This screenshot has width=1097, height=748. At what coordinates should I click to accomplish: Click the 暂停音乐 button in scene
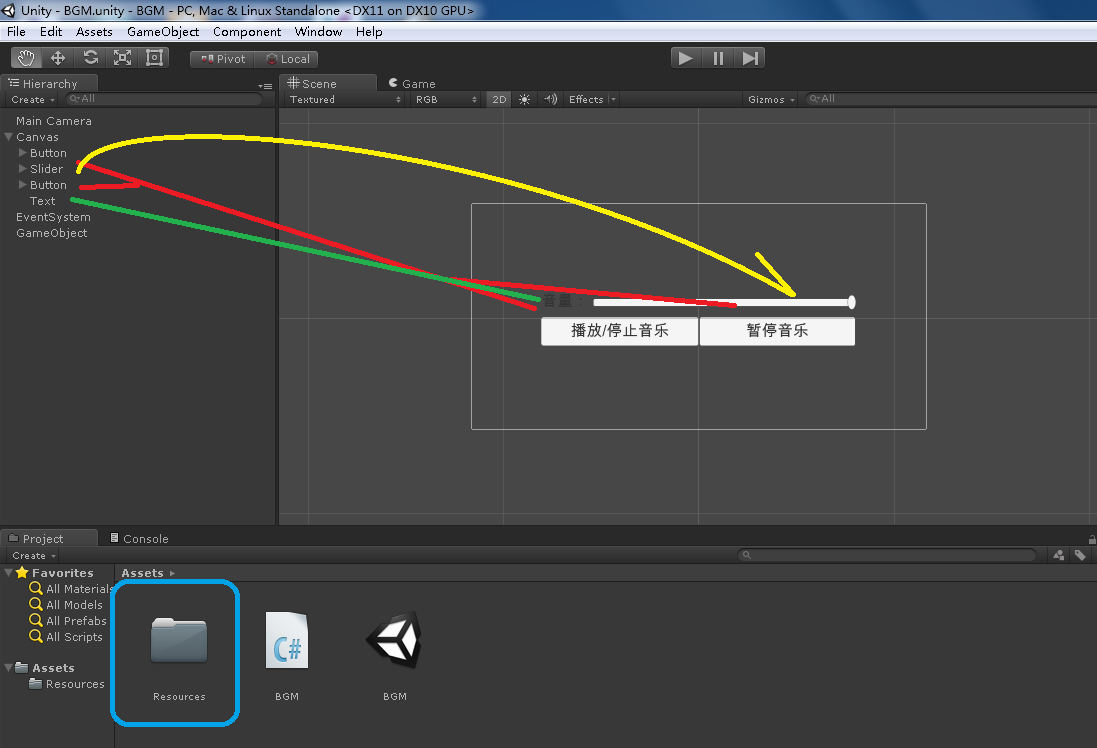coord(777,331)
